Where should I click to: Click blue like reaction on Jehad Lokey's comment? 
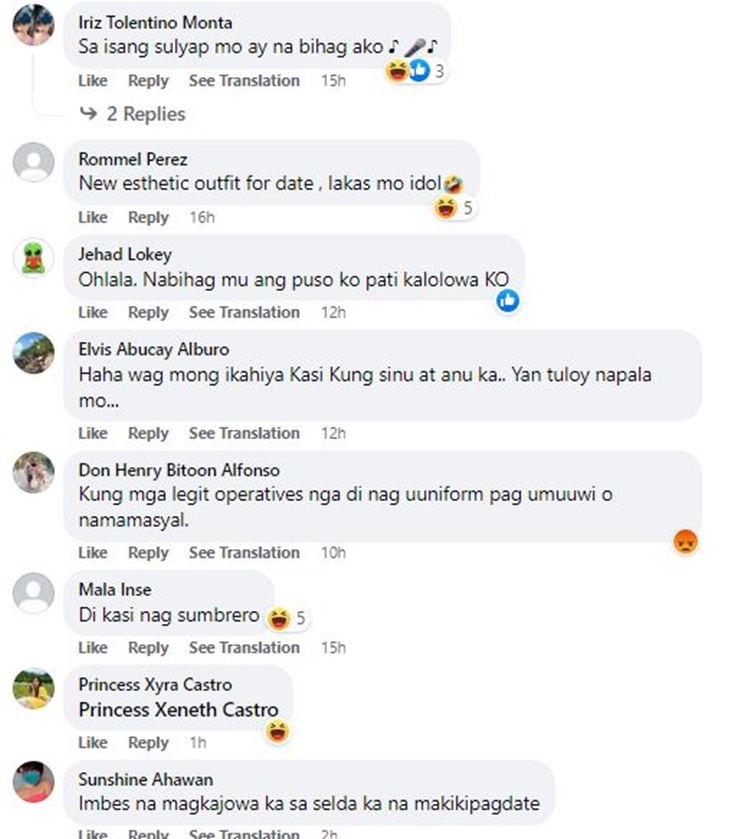(x=508, y=301)
